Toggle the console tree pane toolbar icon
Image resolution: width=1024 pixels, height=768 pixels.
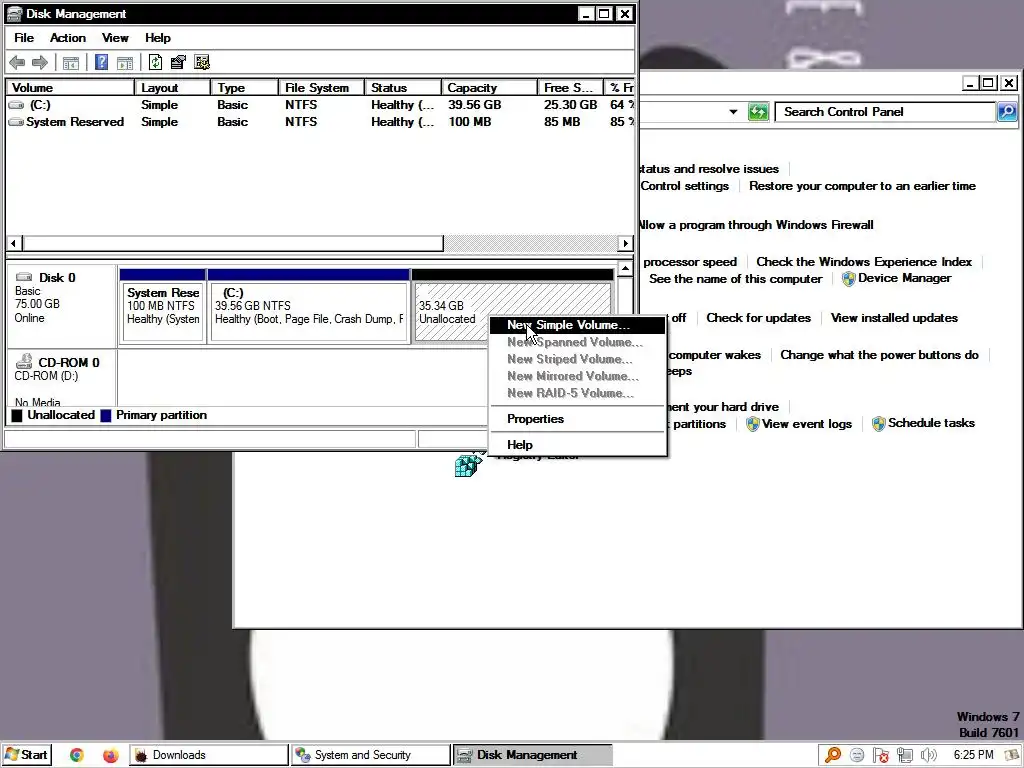[71, 63]
